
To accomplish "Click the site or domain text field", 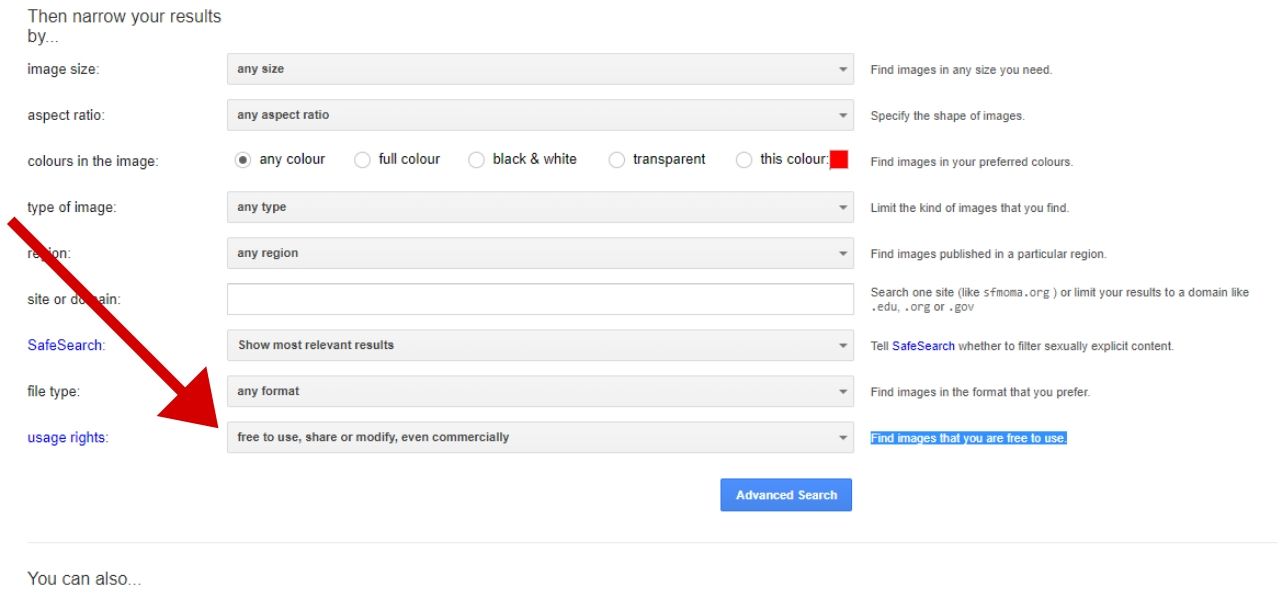I will tap(540, 299).
